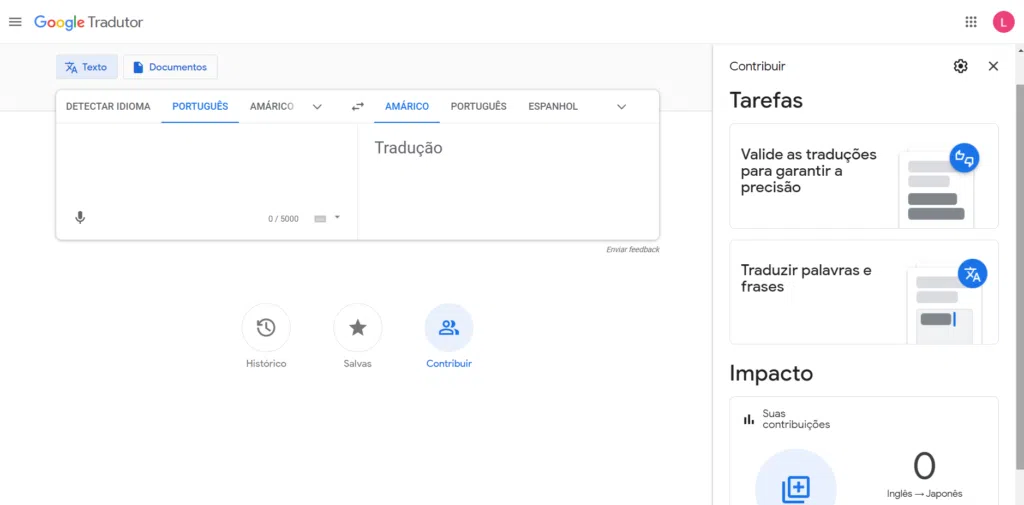
Task: Select Espanhol as target language
Action: pyautogui.click(x=553, y=106)
